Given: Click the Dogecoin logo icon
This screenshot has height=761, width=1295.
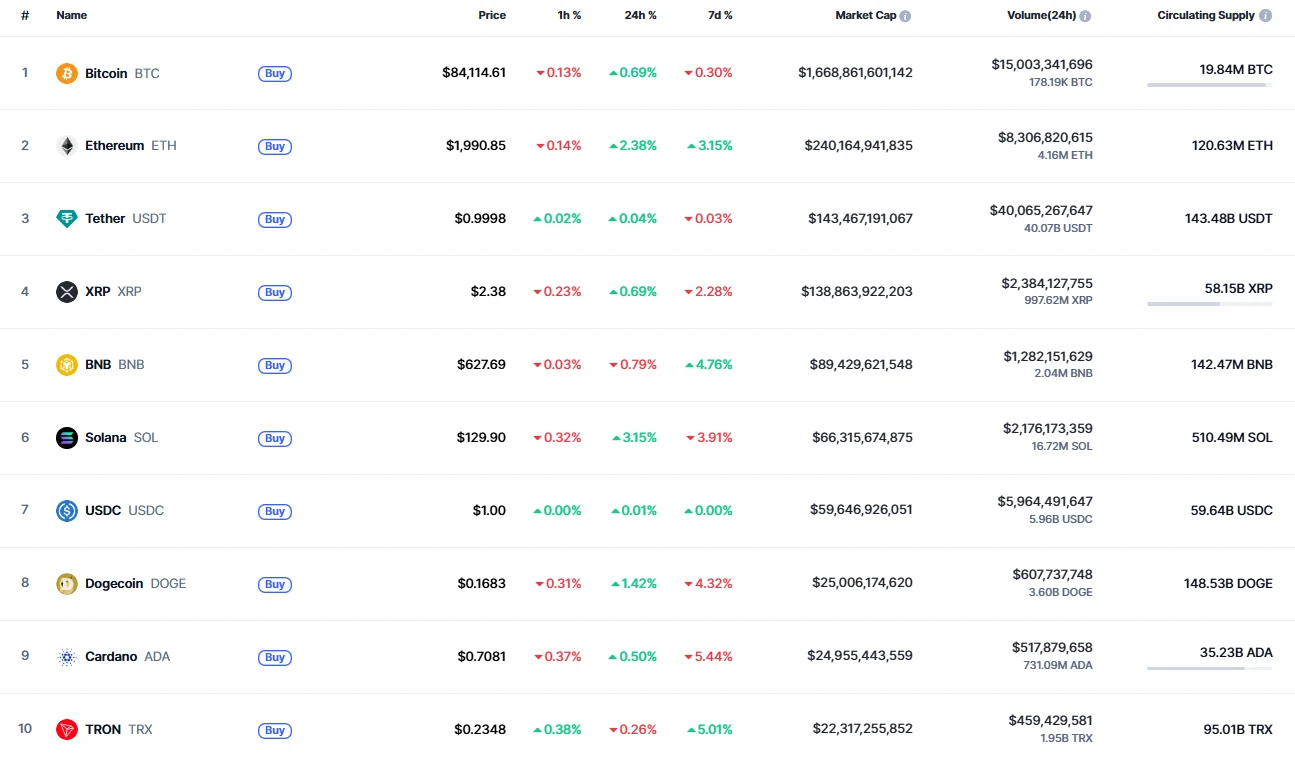Looking at the screenshot, I should [x=67, y=584].
